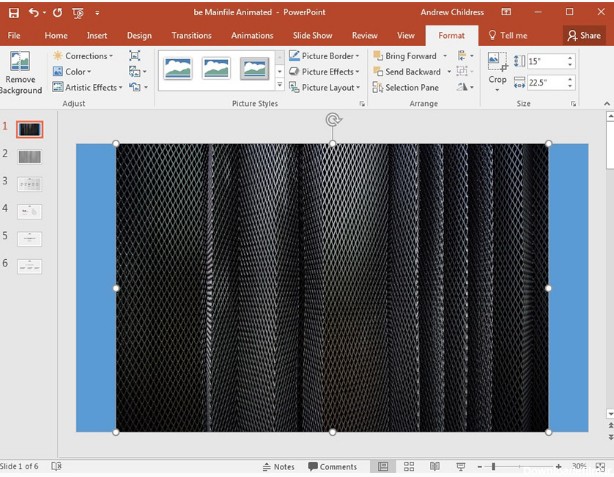
Task: Select the Crop tool icon
Action: [497, 66]
